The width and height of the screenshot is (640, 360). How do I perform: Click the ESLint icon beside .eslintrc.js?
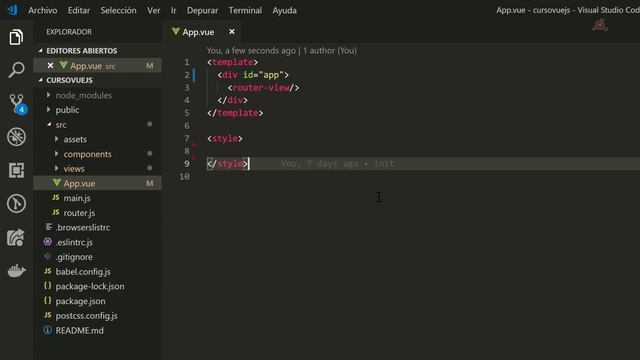48,242
